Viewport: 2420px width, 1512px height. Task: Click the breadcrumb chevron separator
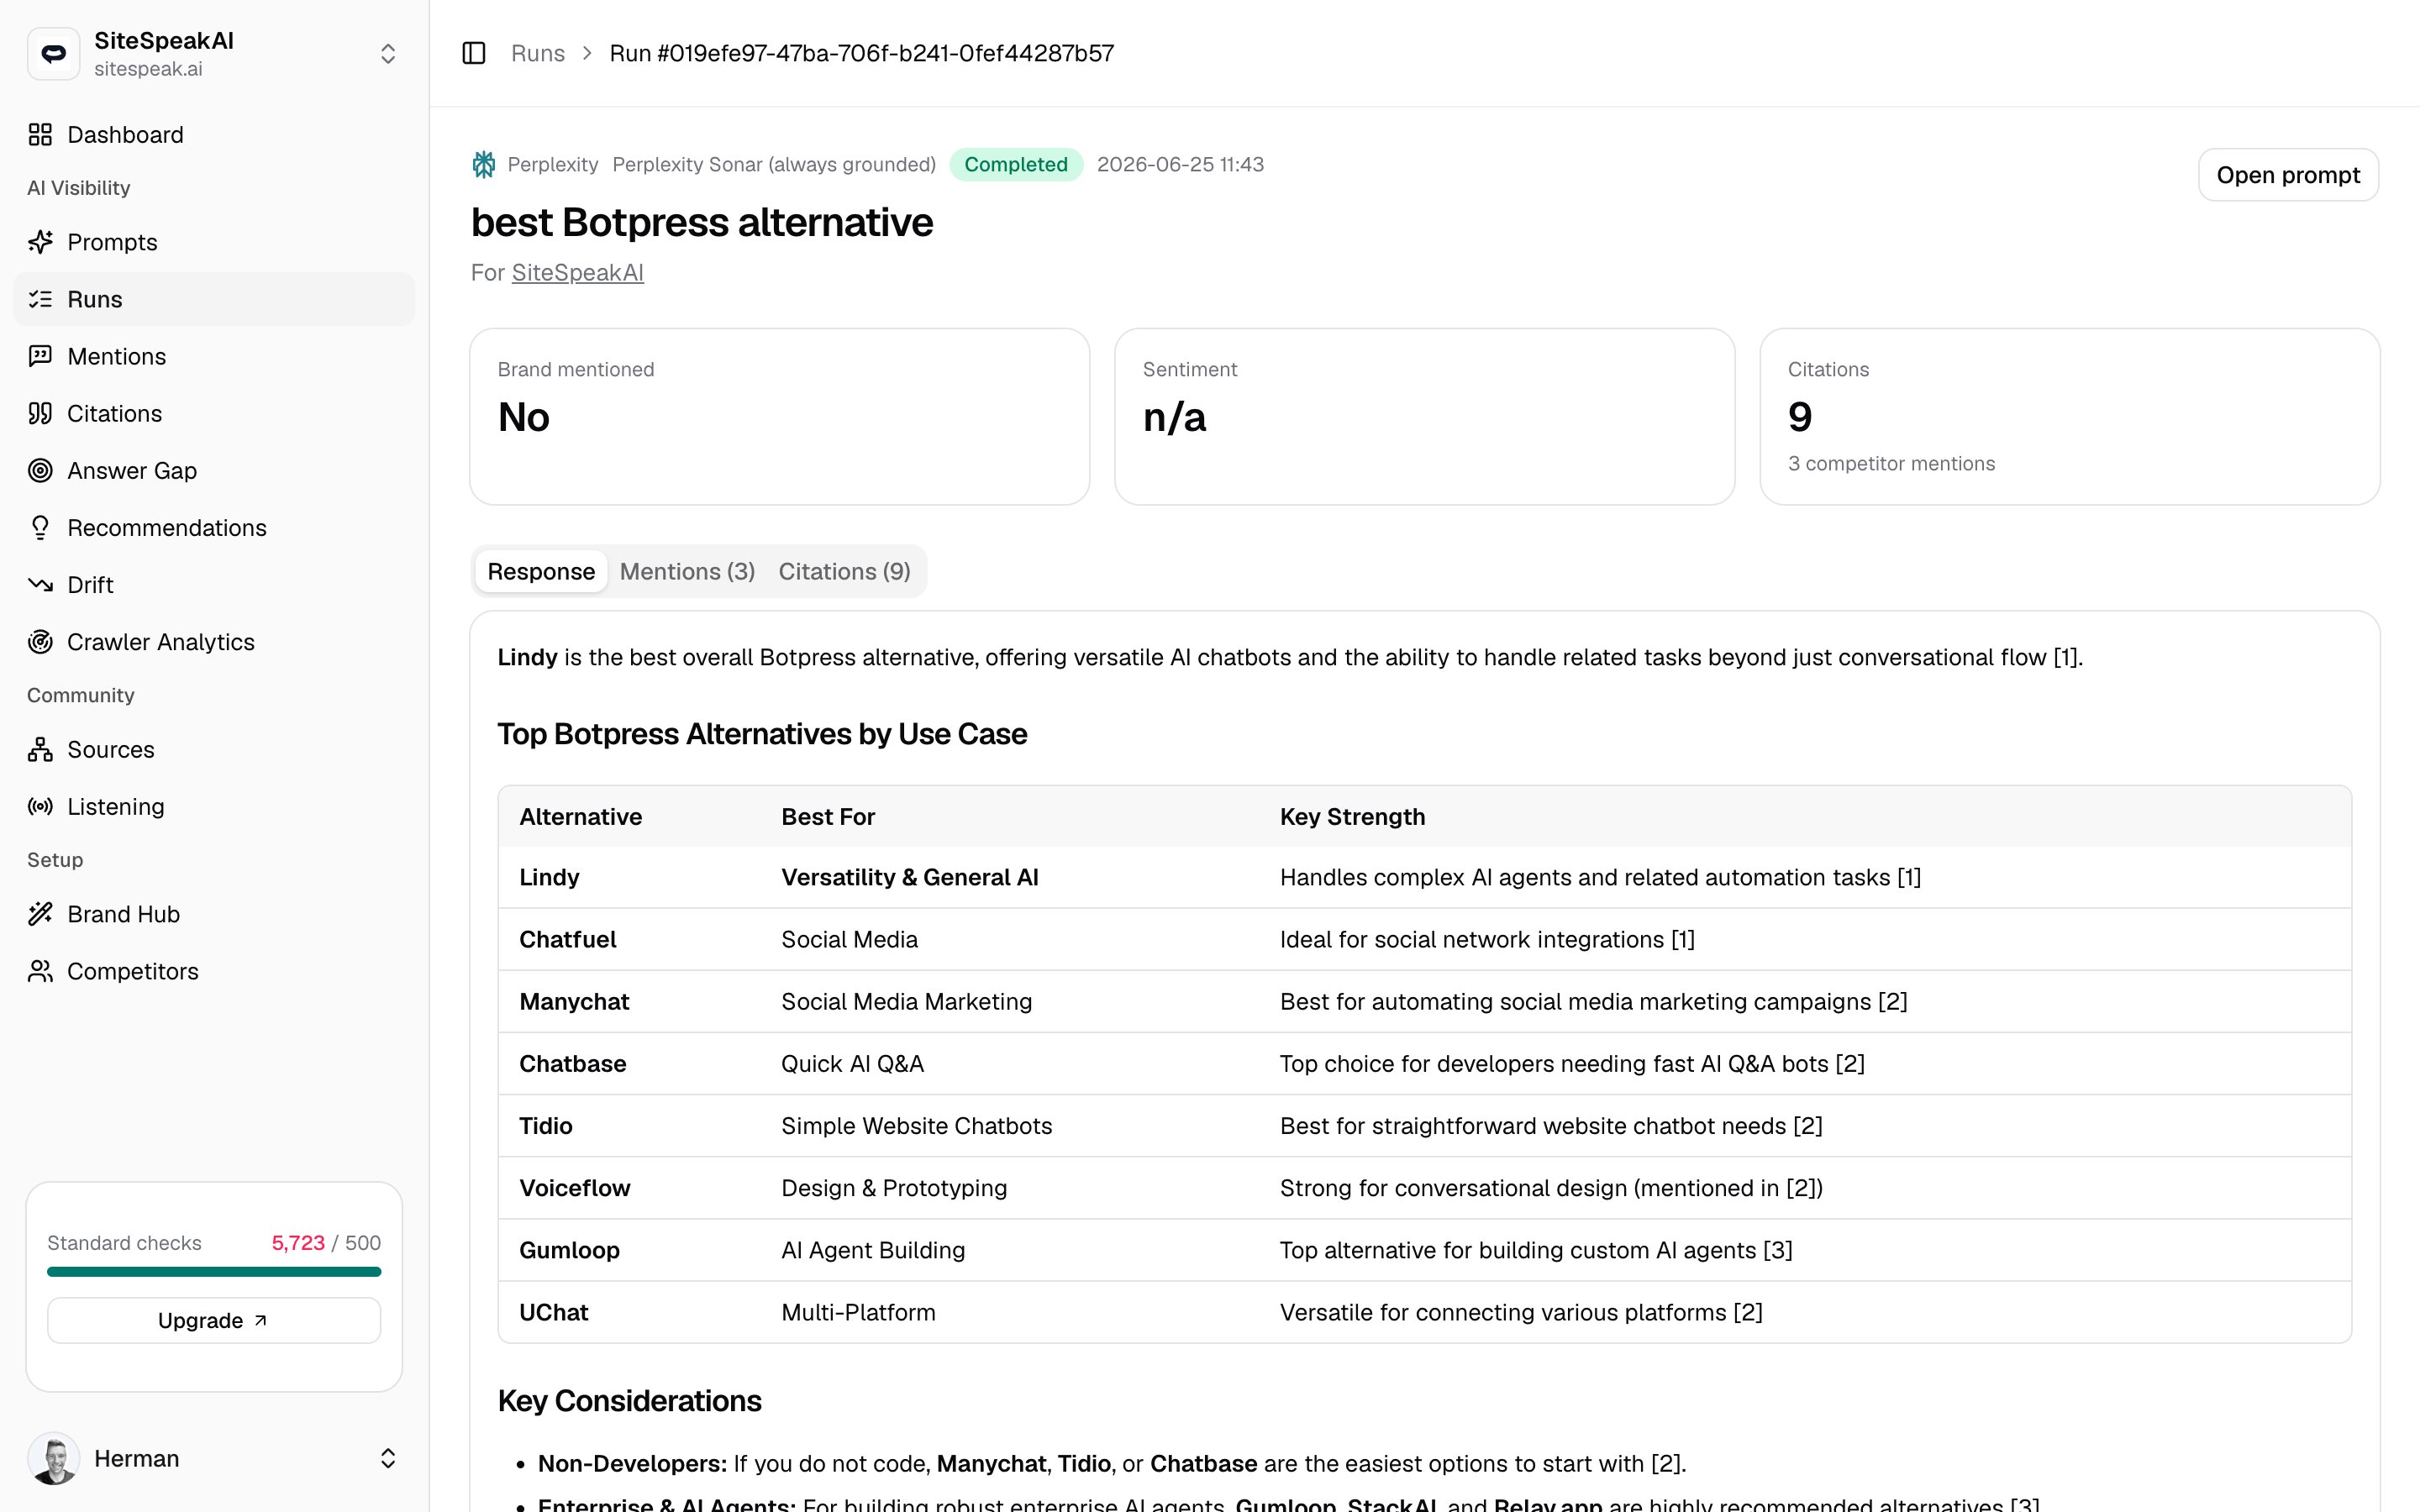pos(588,53)
